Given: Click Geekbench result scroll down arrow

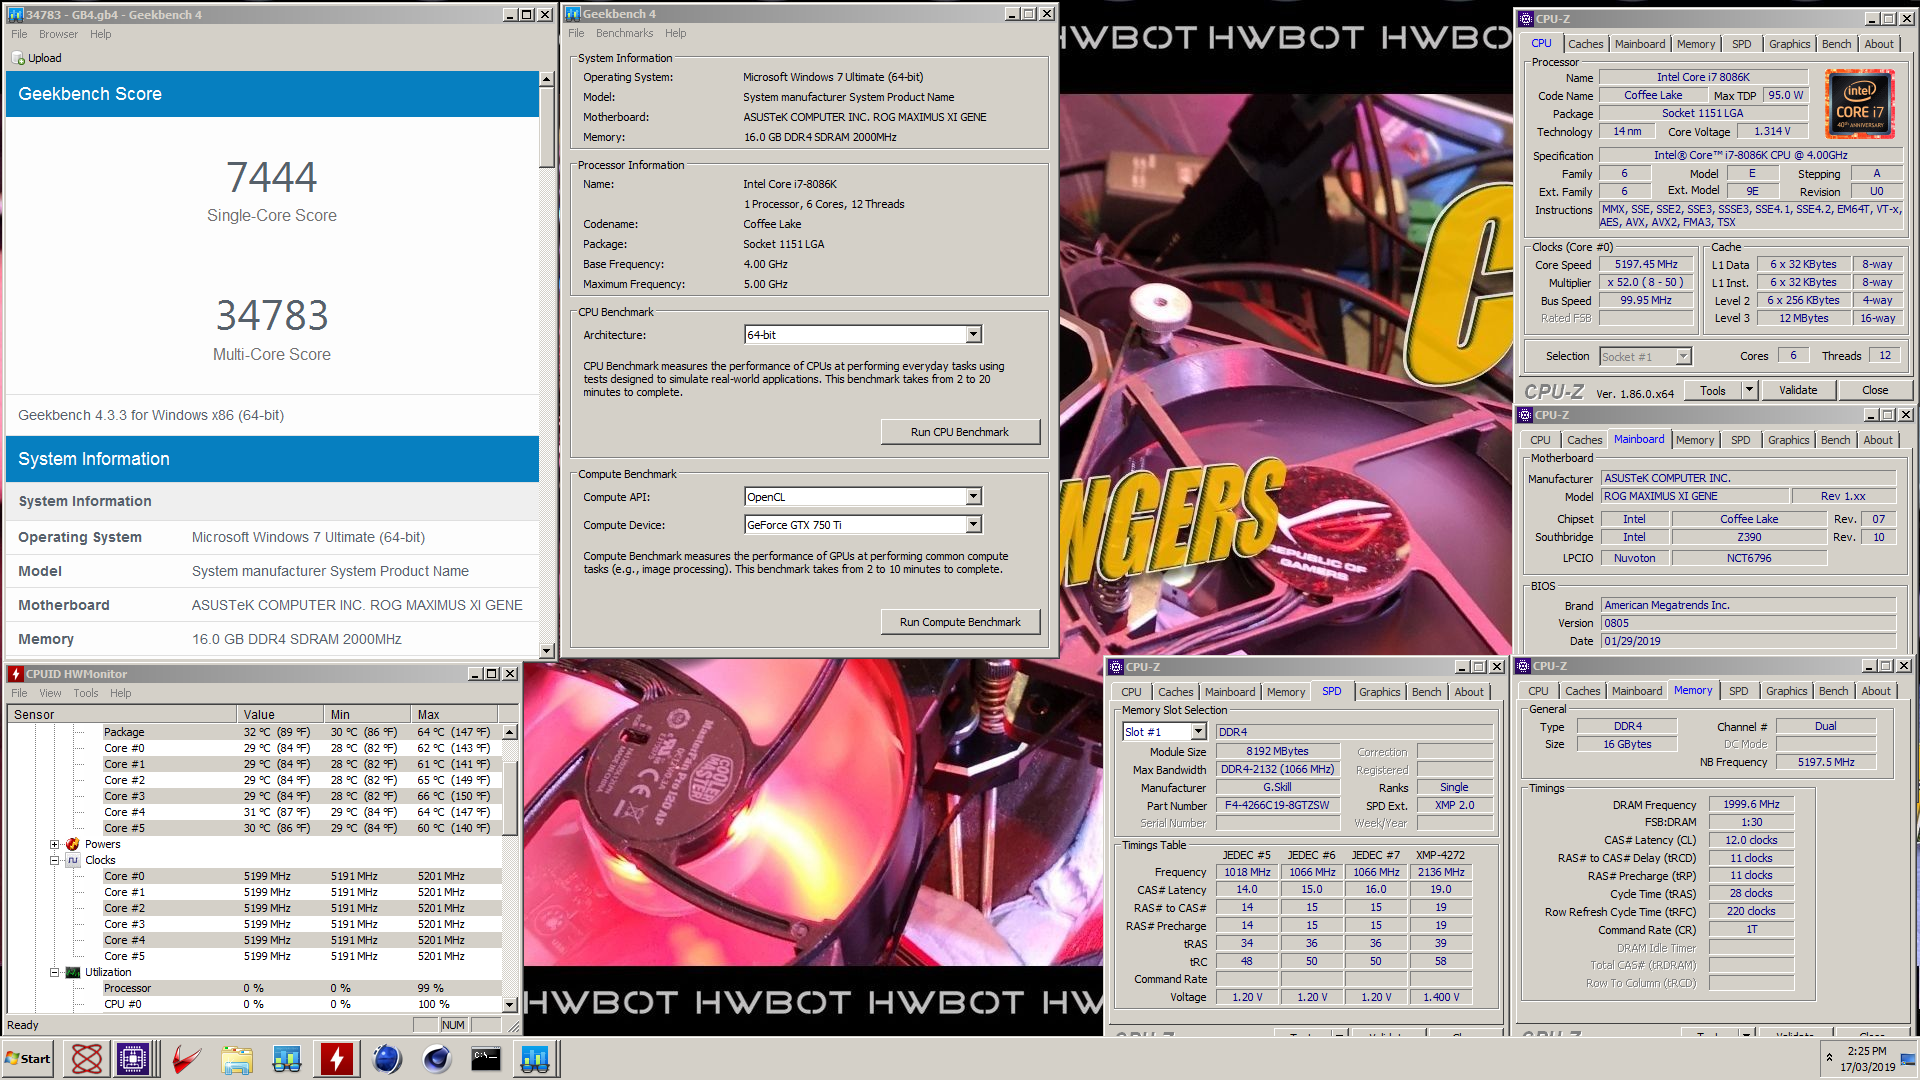Looking at the screenshot, I should click(546, 651).
